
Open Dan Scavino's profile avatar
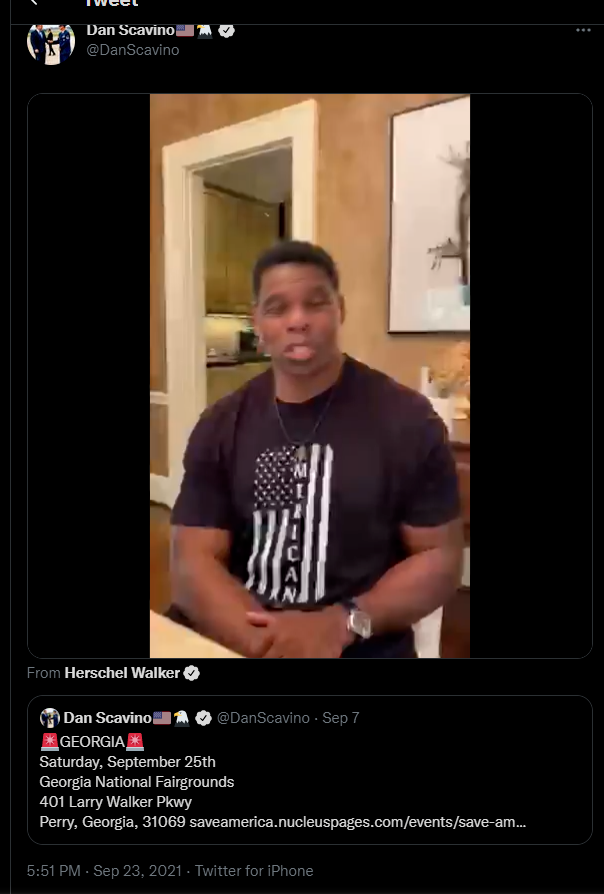point(51,43)
